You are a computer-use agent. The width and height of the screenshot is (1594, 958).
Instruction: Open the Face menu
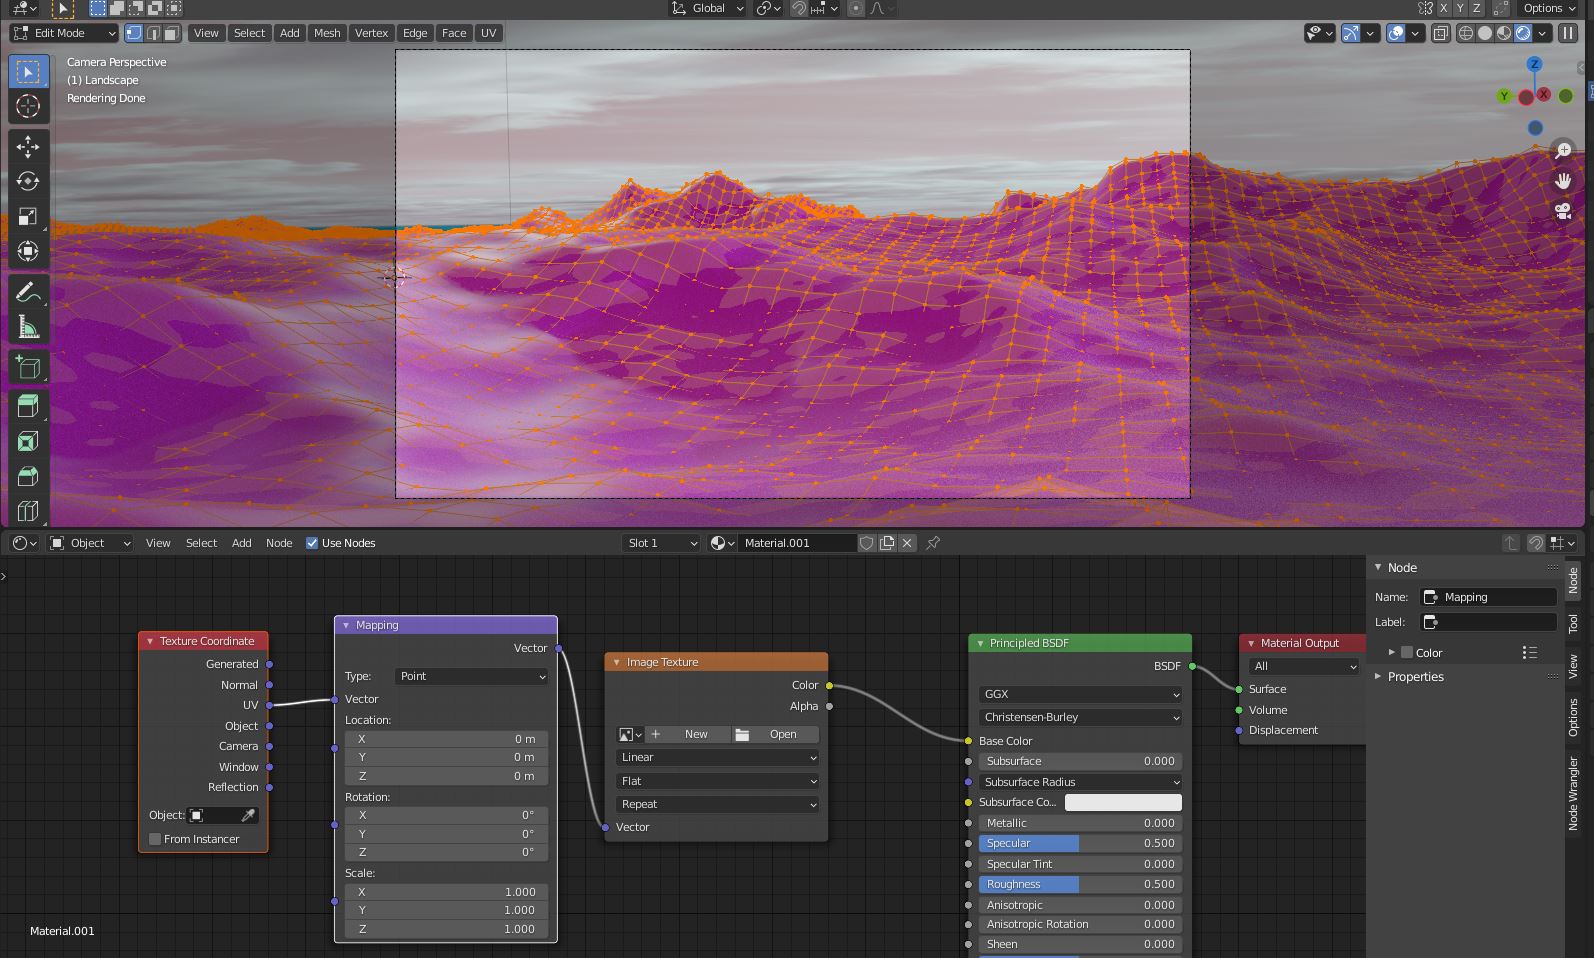pyautogui.click(x=454, y=33)
